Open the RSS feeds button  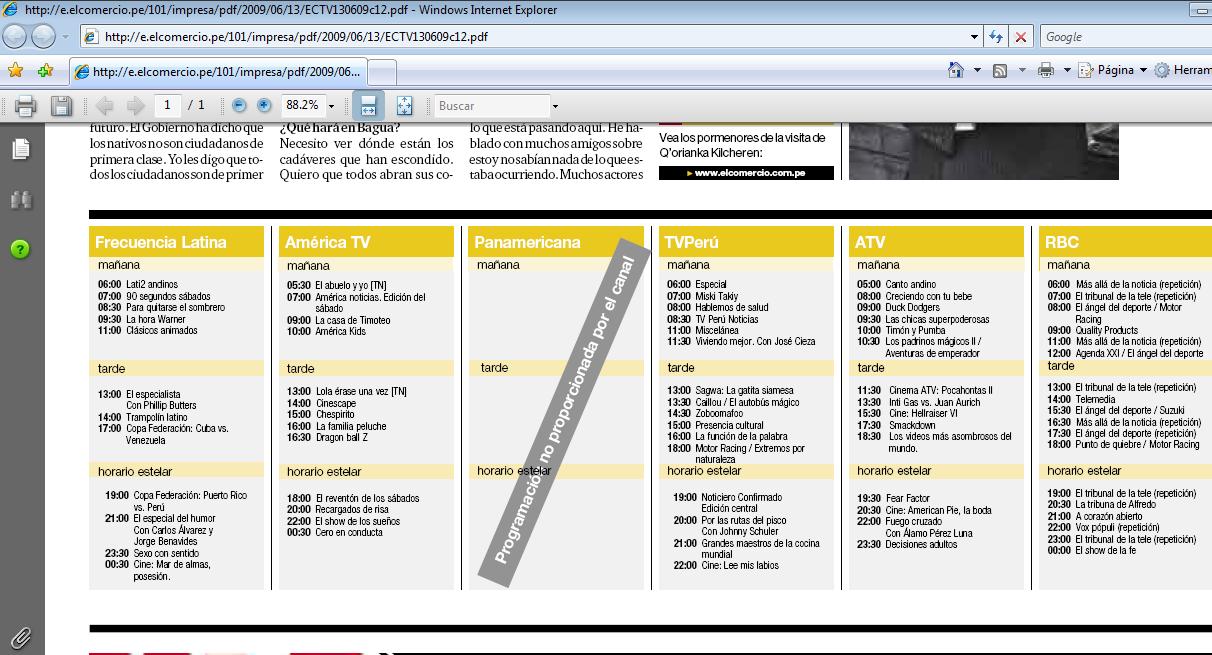pos(999,70)
